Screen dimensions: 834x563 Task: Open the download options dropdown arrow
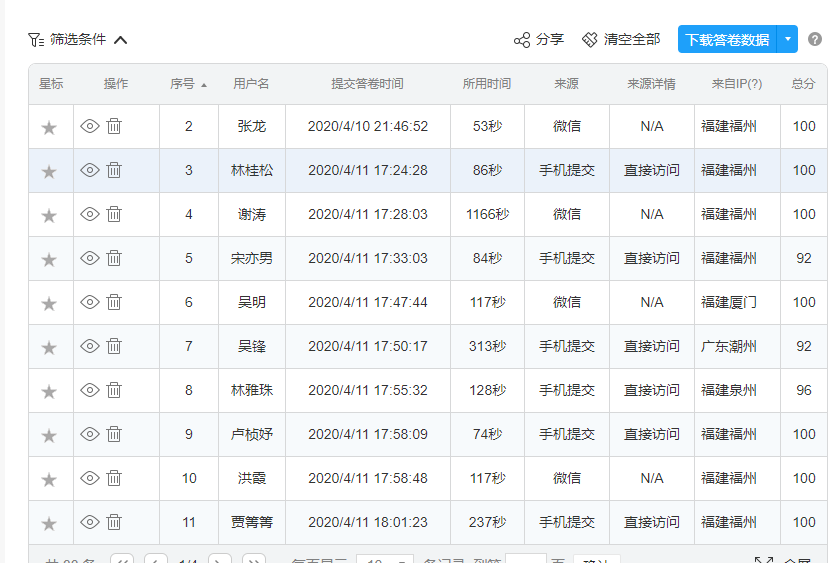(788, 40)
